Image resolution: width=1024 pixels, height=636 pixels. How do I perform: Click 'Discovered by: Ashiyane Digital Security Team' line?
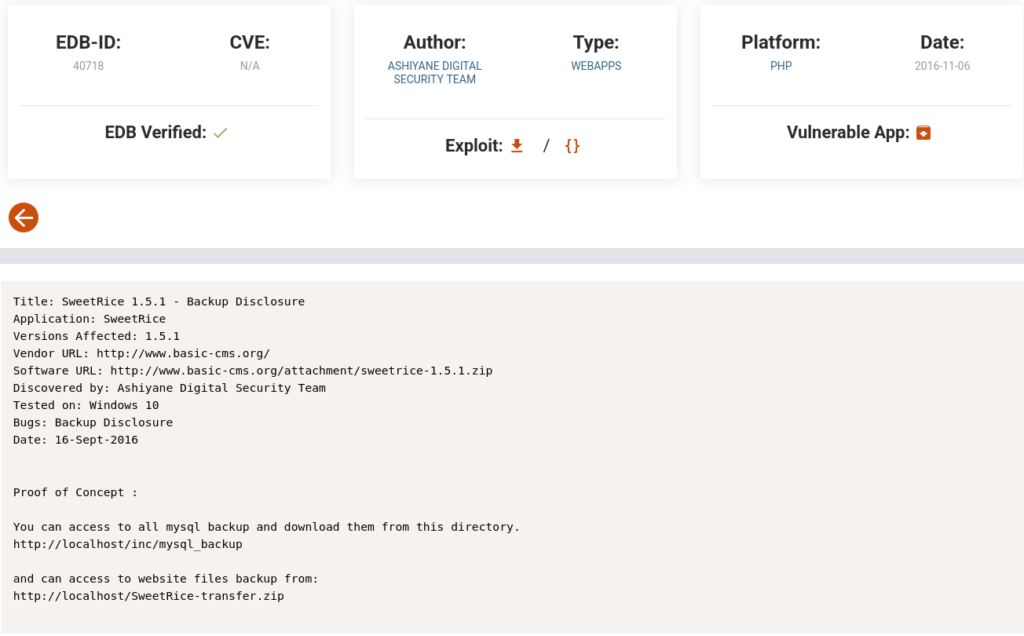tap(169, 388)
